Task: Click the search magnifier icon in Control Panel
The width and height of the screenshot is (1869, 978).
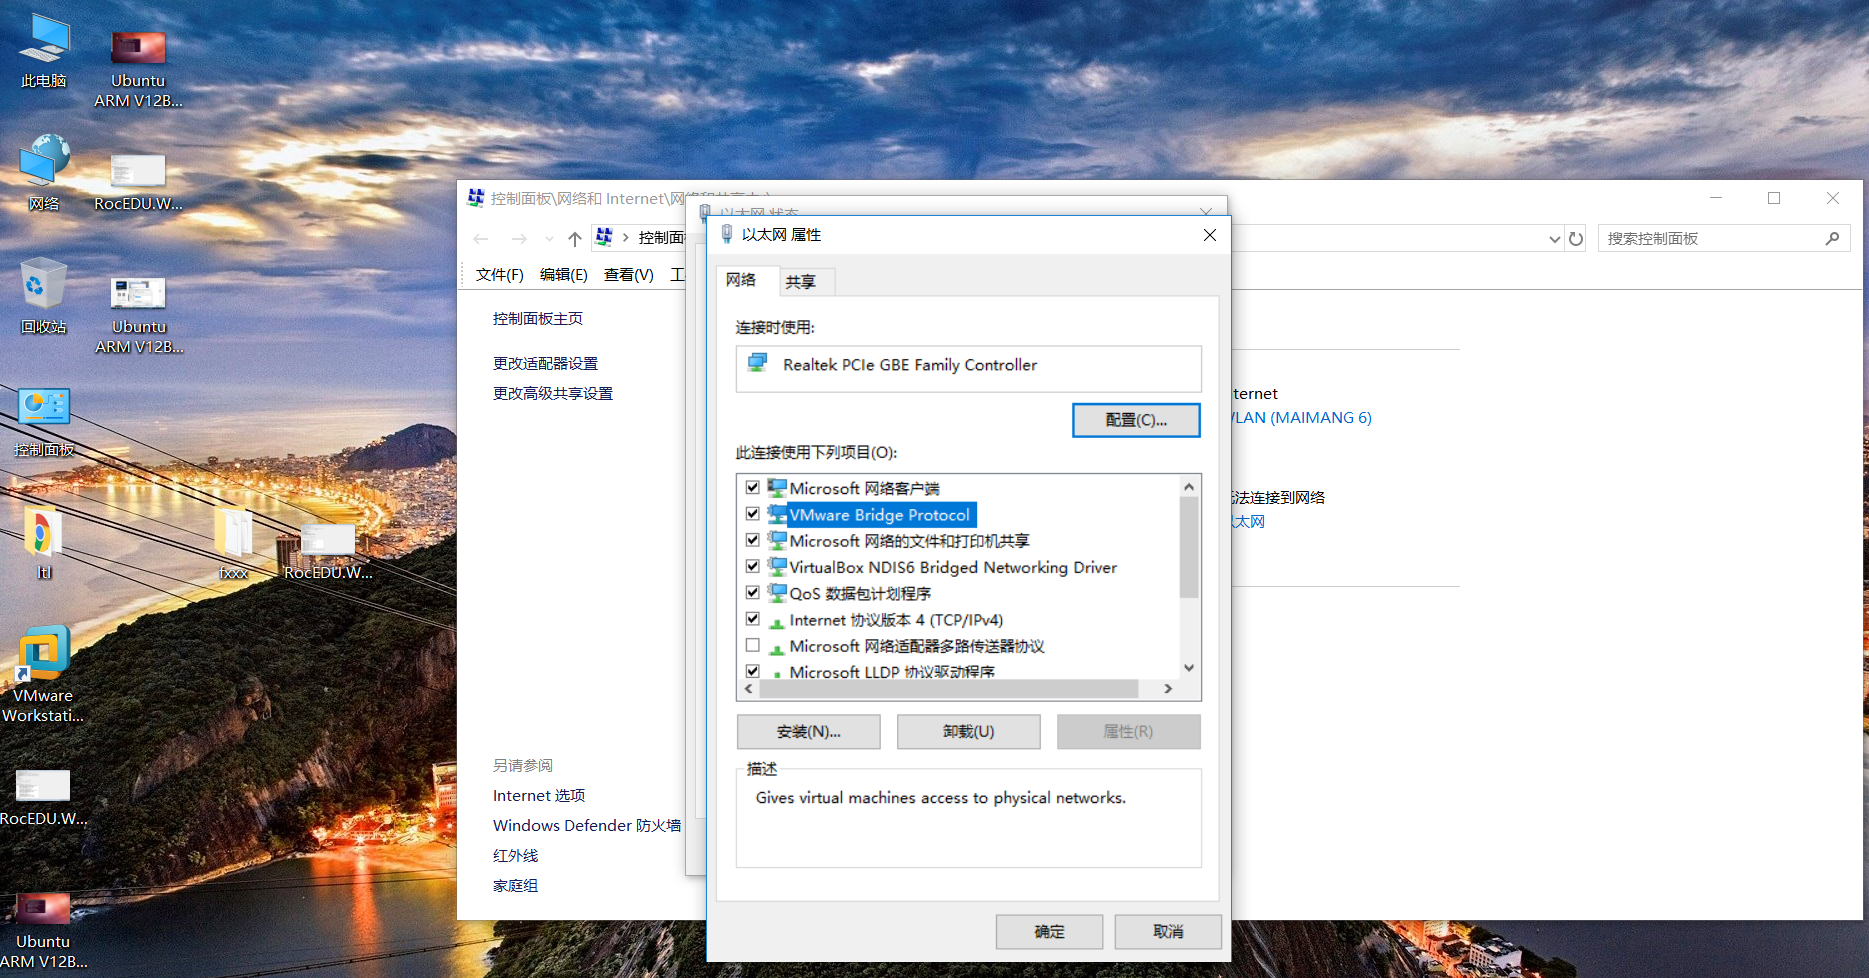Action: click(1832, 238)
